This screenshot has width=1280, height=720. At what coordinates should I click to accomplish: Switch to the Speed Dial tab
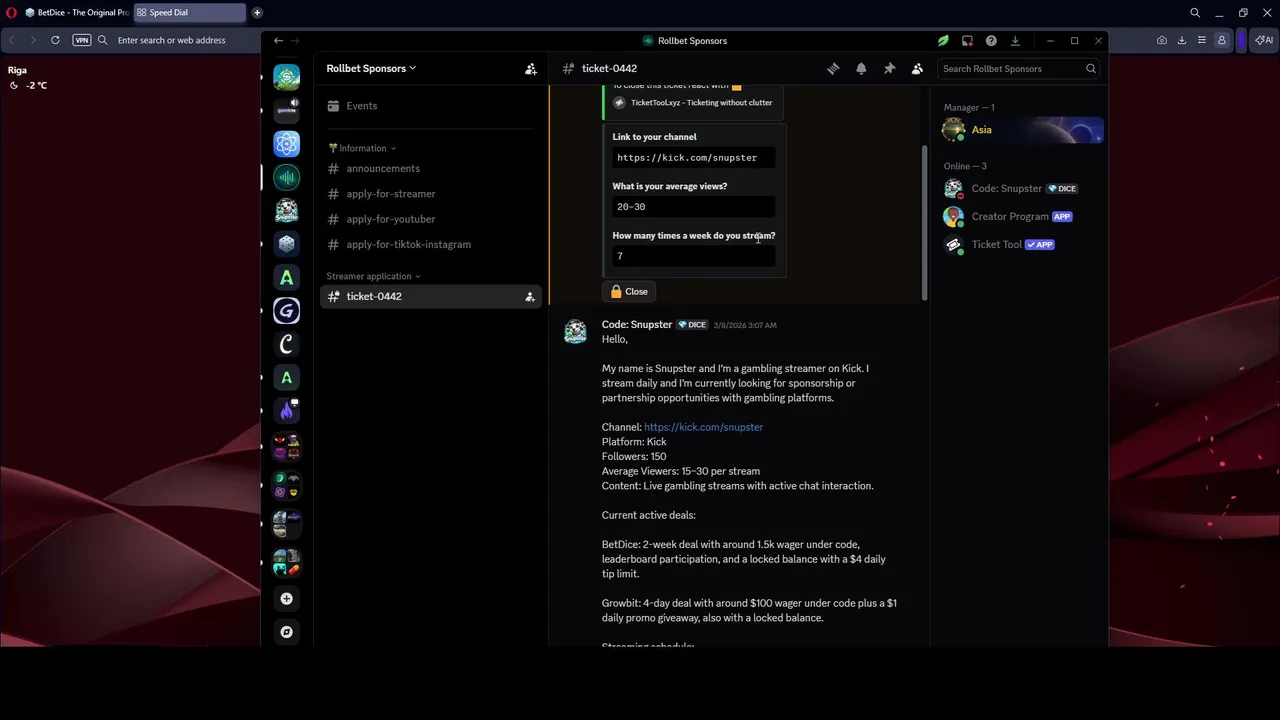(189, 13)
